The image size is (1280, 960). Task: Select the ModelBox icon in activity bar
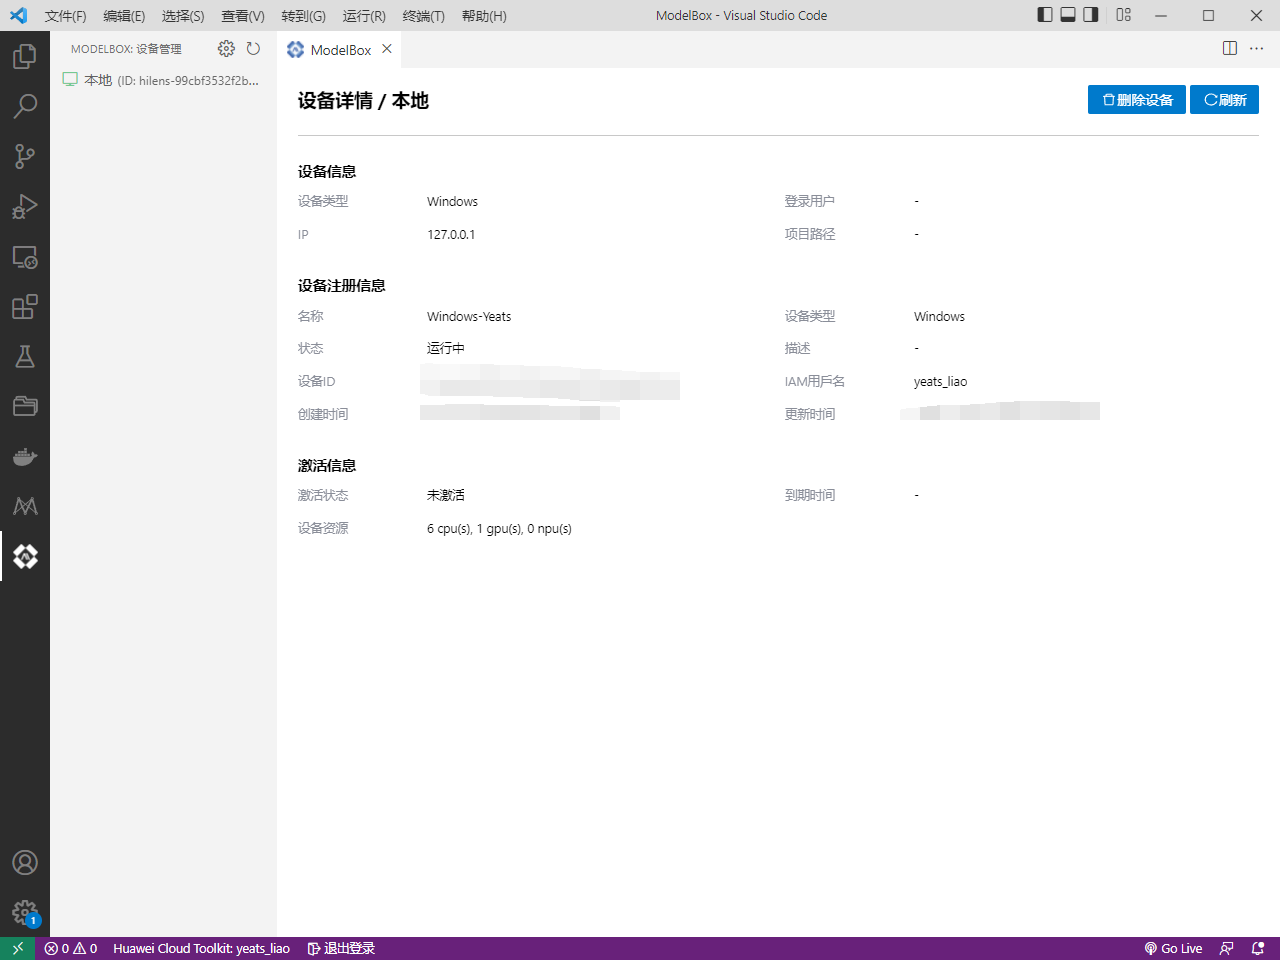[25, 556]
